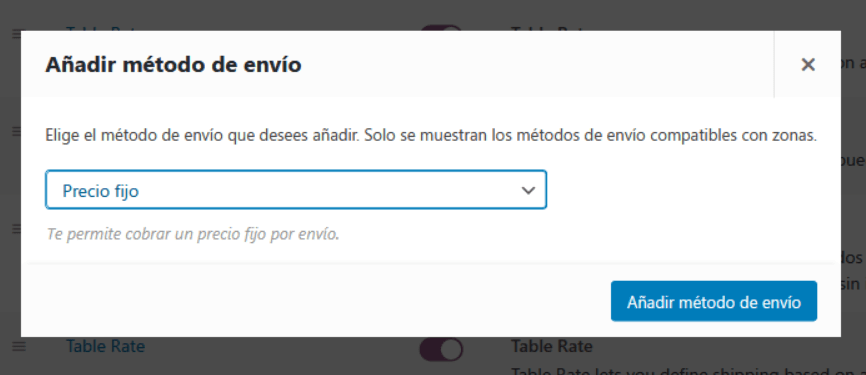Close the Añadir método de envío dialog
Screen dimensions: 866x375
point(807,65)
